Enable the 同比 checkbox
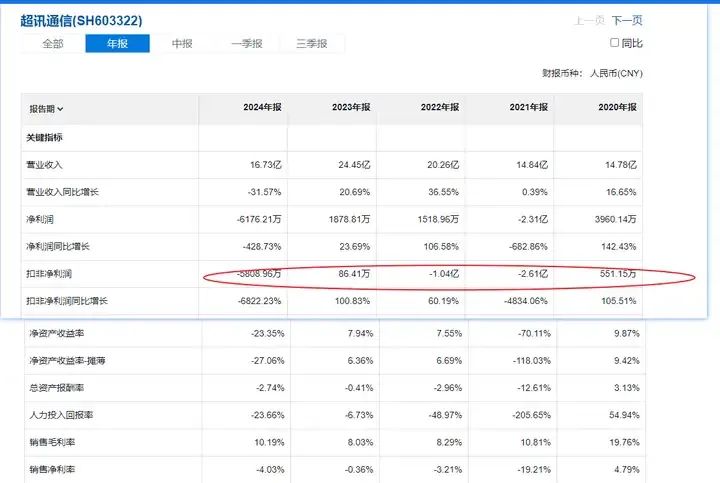This screenshot has height=483, width=720. (x=615, y=43)
